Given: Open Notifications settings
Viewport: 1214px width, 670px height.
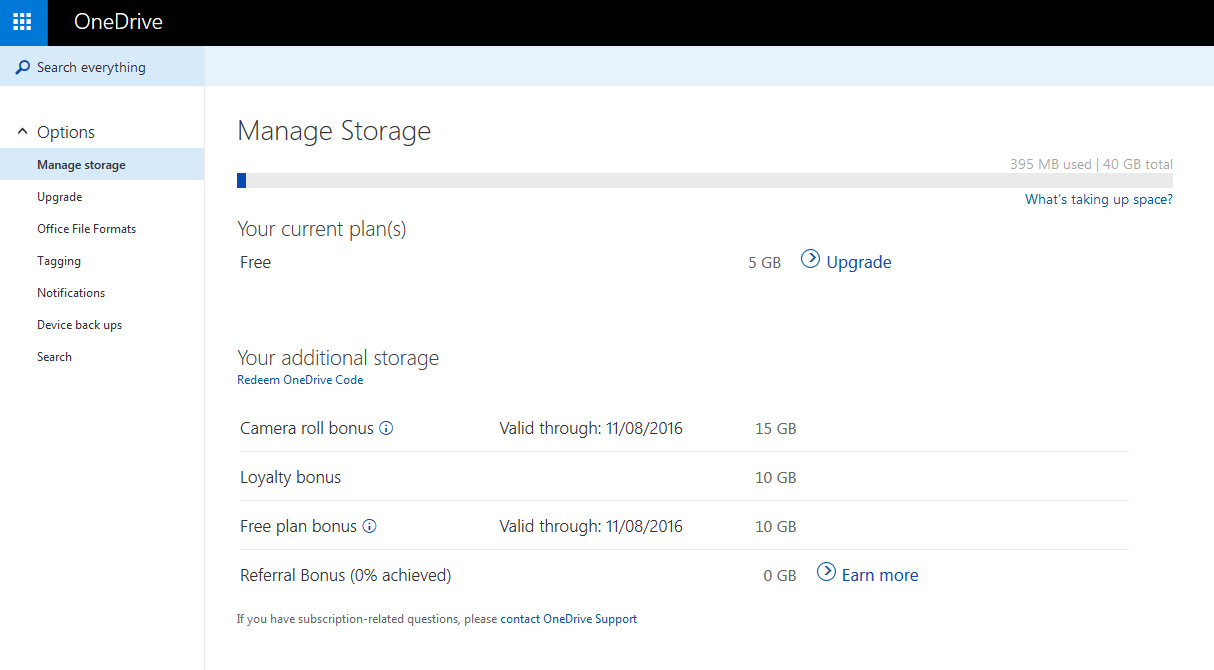Looking at the screenshot, I should (71, 293).
